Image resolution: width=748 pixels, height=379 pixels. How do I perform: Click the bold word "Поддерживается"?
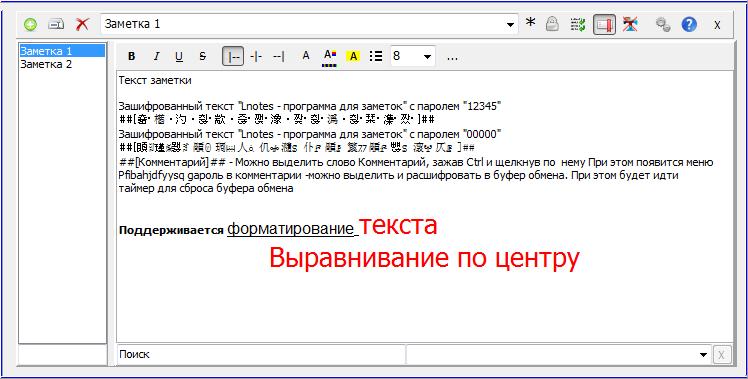click(171, 231)
